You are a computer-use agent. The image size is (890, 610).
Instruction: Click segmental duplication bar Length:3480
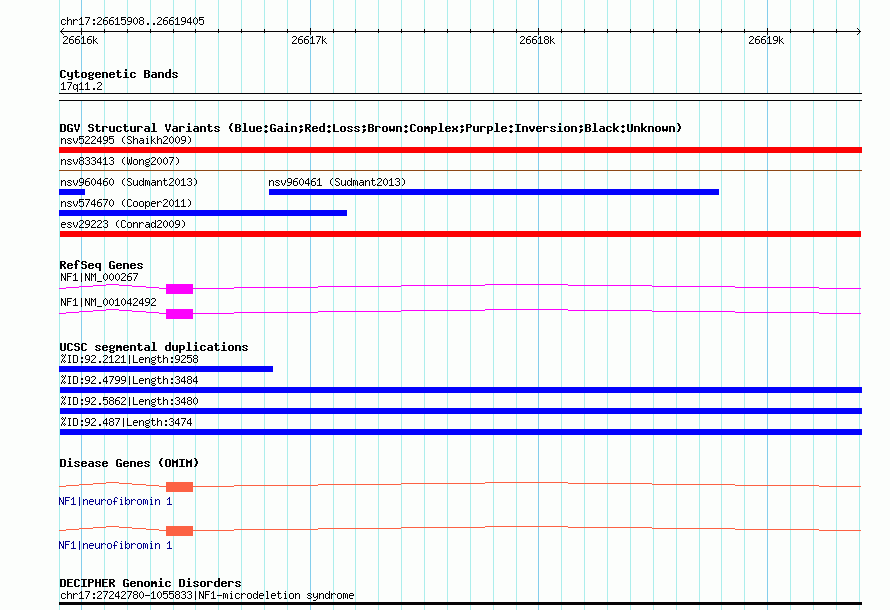(x=460, y=411)
